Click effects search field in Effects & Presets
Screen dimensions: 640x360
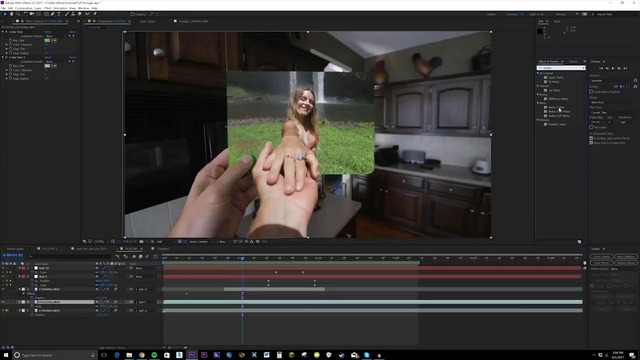point(561,68)
